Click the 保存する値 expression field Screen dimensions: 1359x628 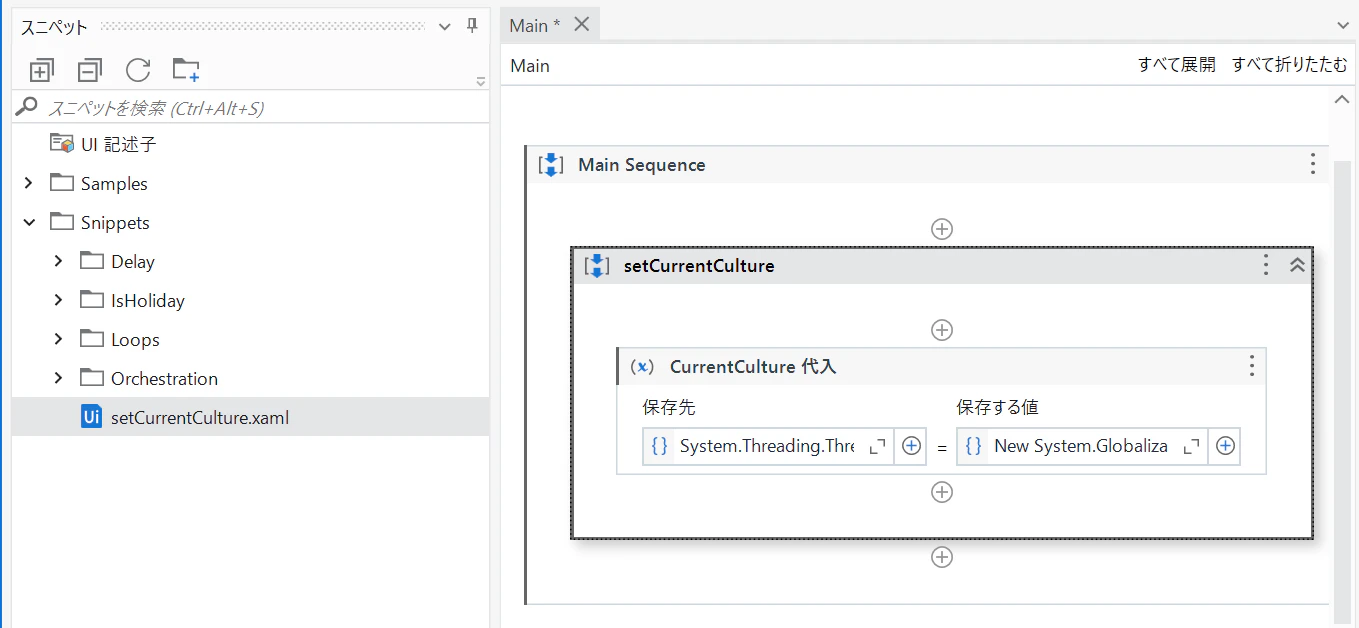coord(1082,446)
